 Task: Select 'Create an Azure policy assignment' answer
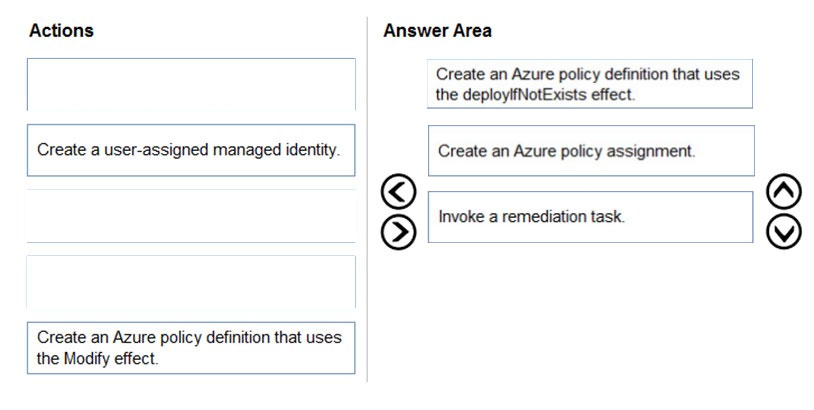[591, 151]
